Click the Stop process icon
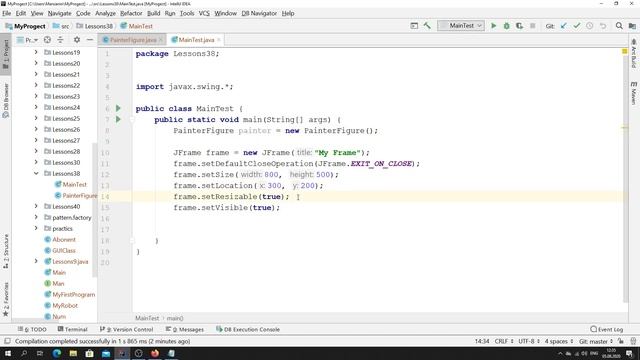 [x=532, y=26]
